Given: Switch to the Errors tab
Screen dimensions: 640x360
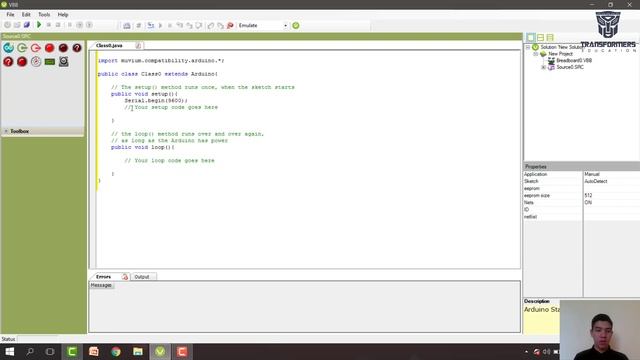Looking at the screenshot, I should [x=103, y=277].
